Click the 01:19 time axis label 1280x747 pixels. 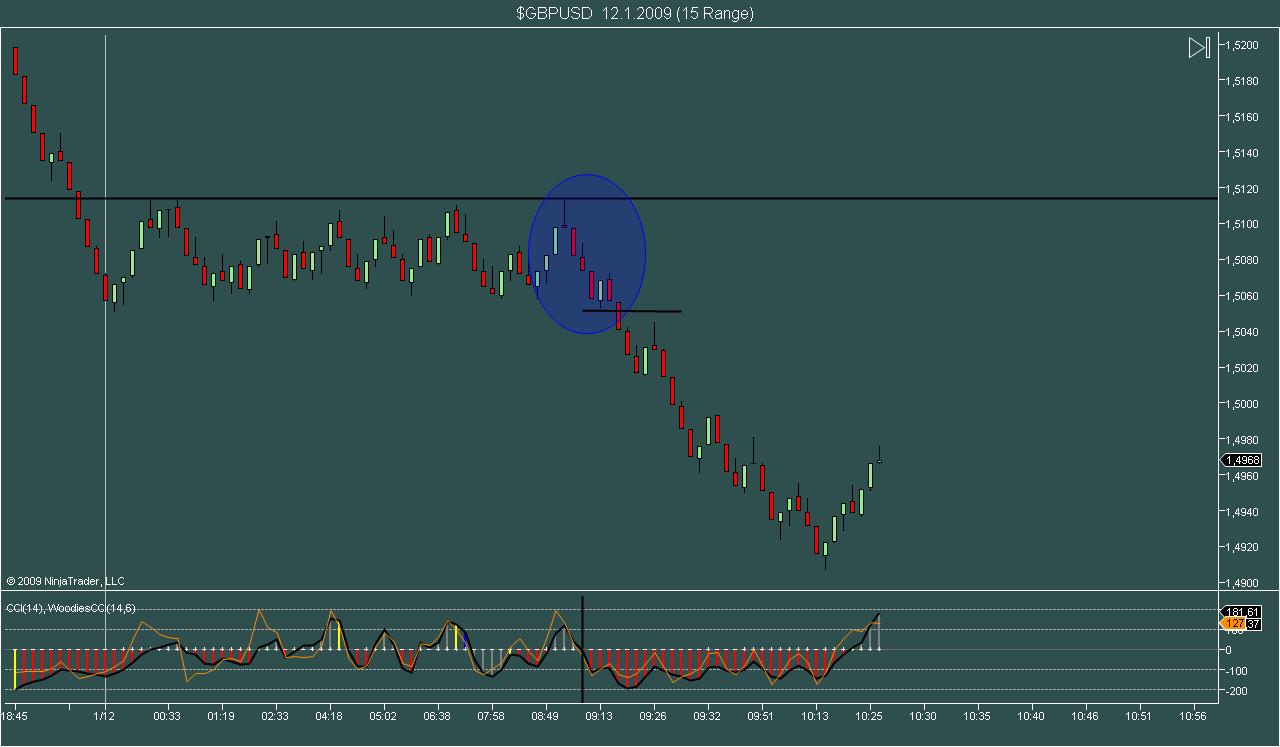221,716
